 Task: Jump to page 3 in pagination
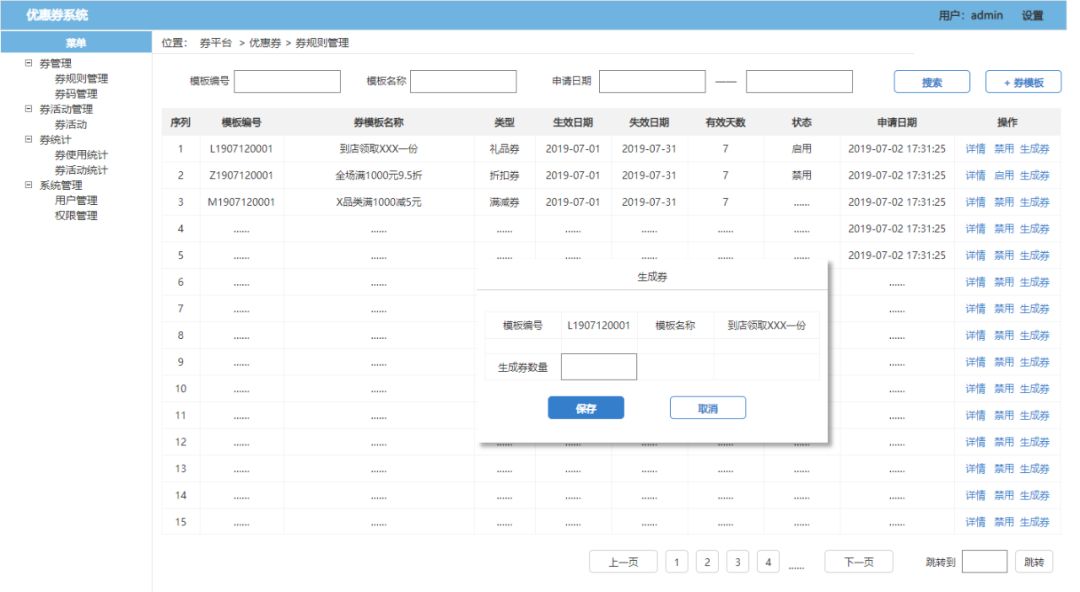tap(738, 561)
